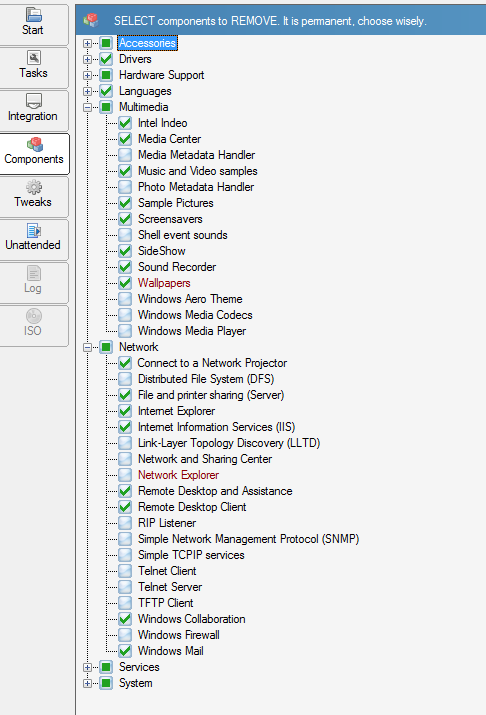The image size is (486, 715).
Task: Open the Tasks section icon
Action: (34, 58)
